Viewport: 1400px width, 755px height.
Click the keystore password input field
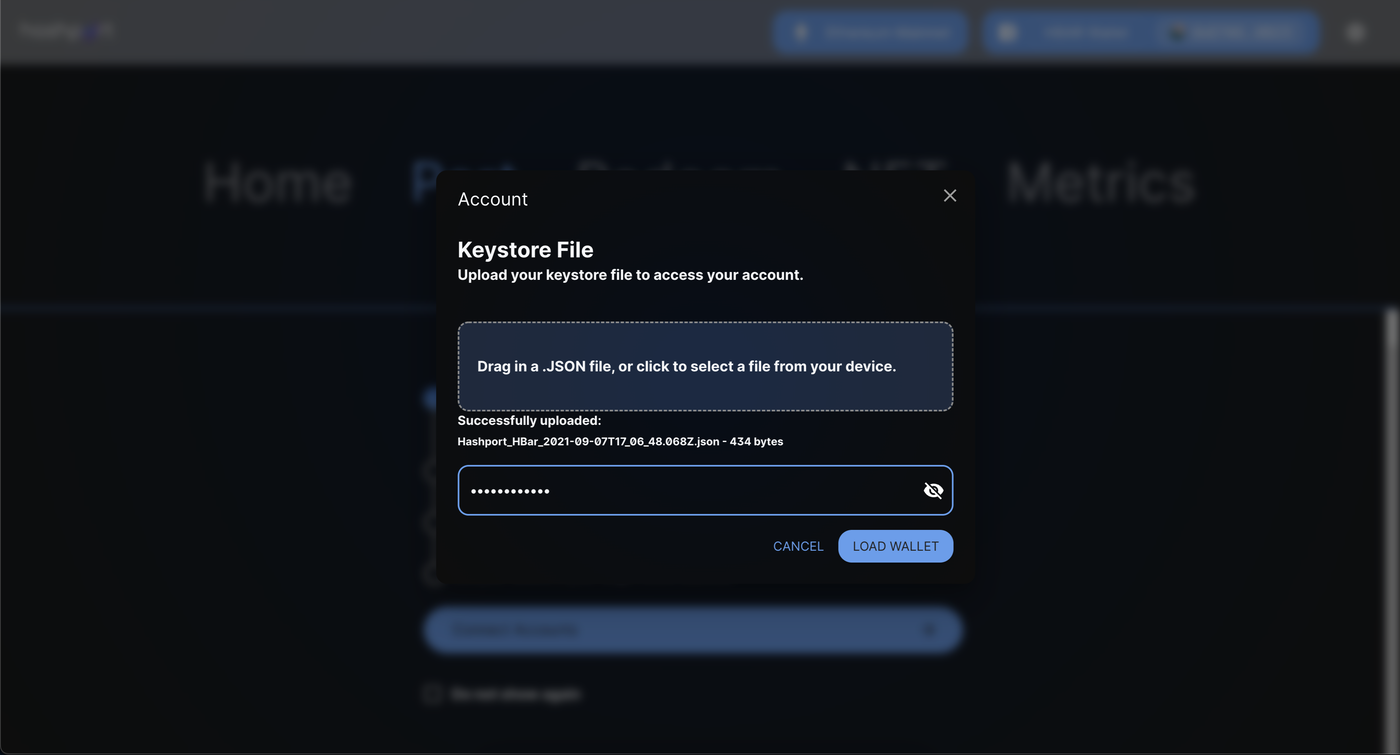tap(690, 490)
